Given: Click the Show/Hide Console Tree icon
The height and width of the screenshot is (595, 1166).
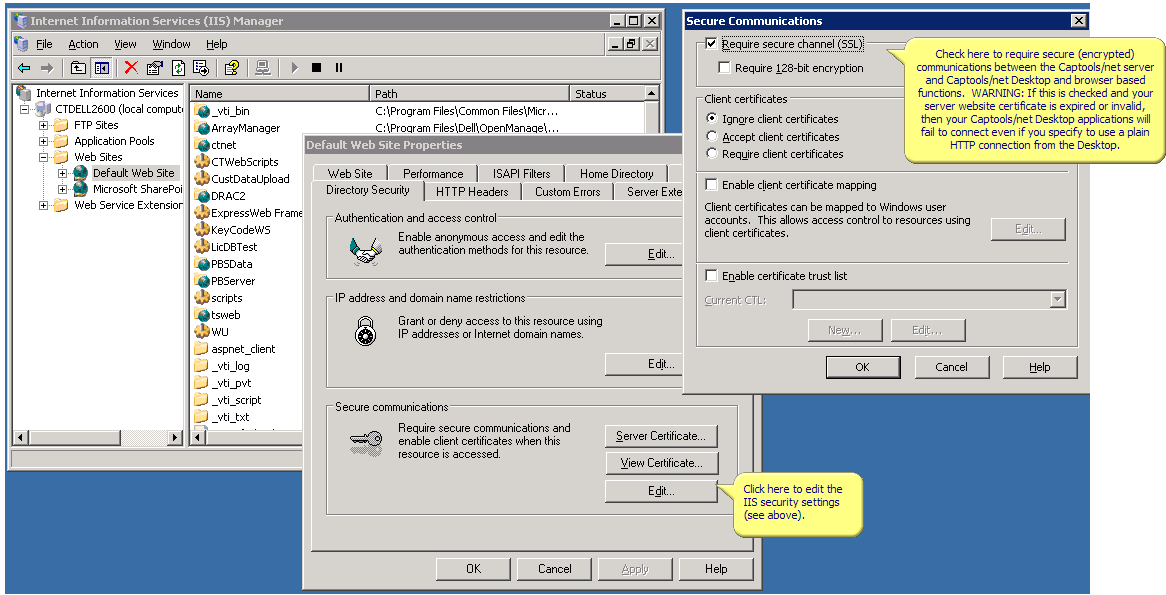Looking at the screenshot, I should pos(101,68).
